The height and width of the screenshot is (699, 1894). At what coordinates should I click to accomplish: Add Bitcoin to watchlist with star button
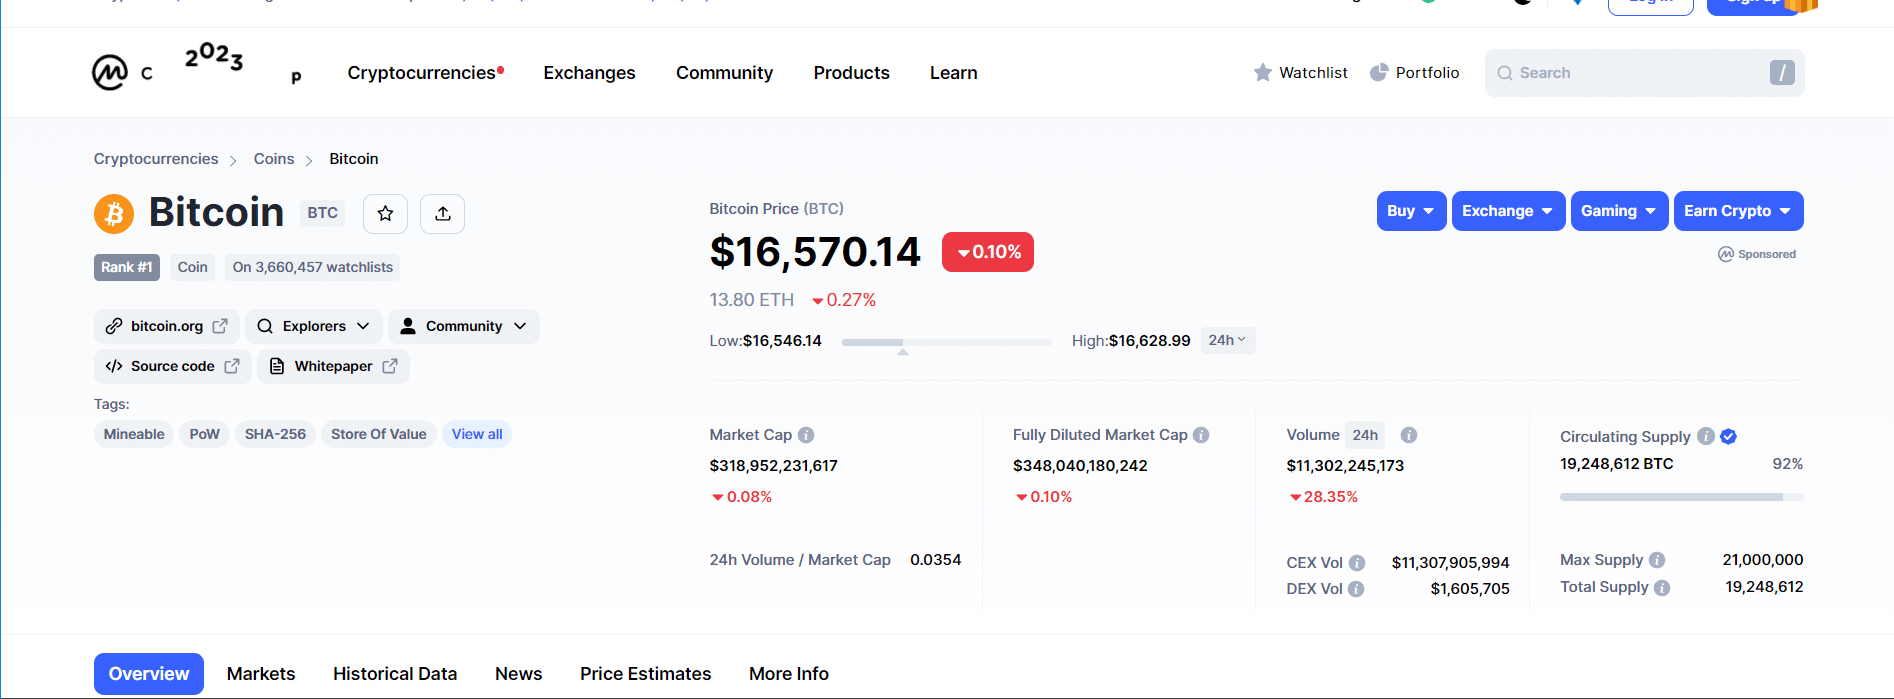tap(385, 213)
